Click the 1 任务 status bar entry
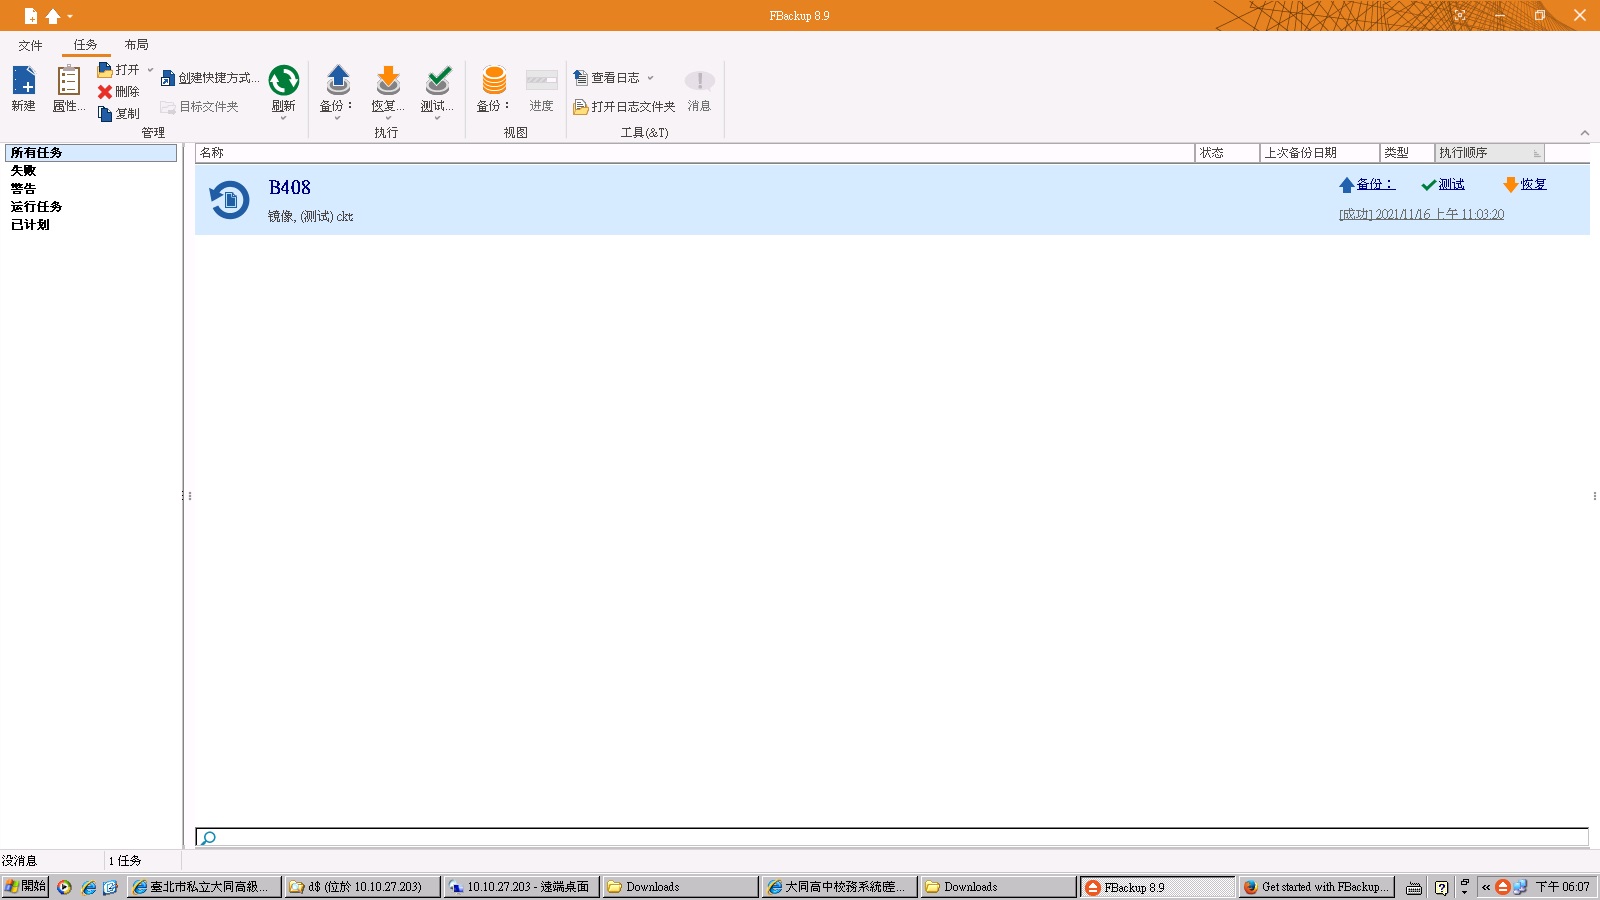1600x900 pixels. 125,861
